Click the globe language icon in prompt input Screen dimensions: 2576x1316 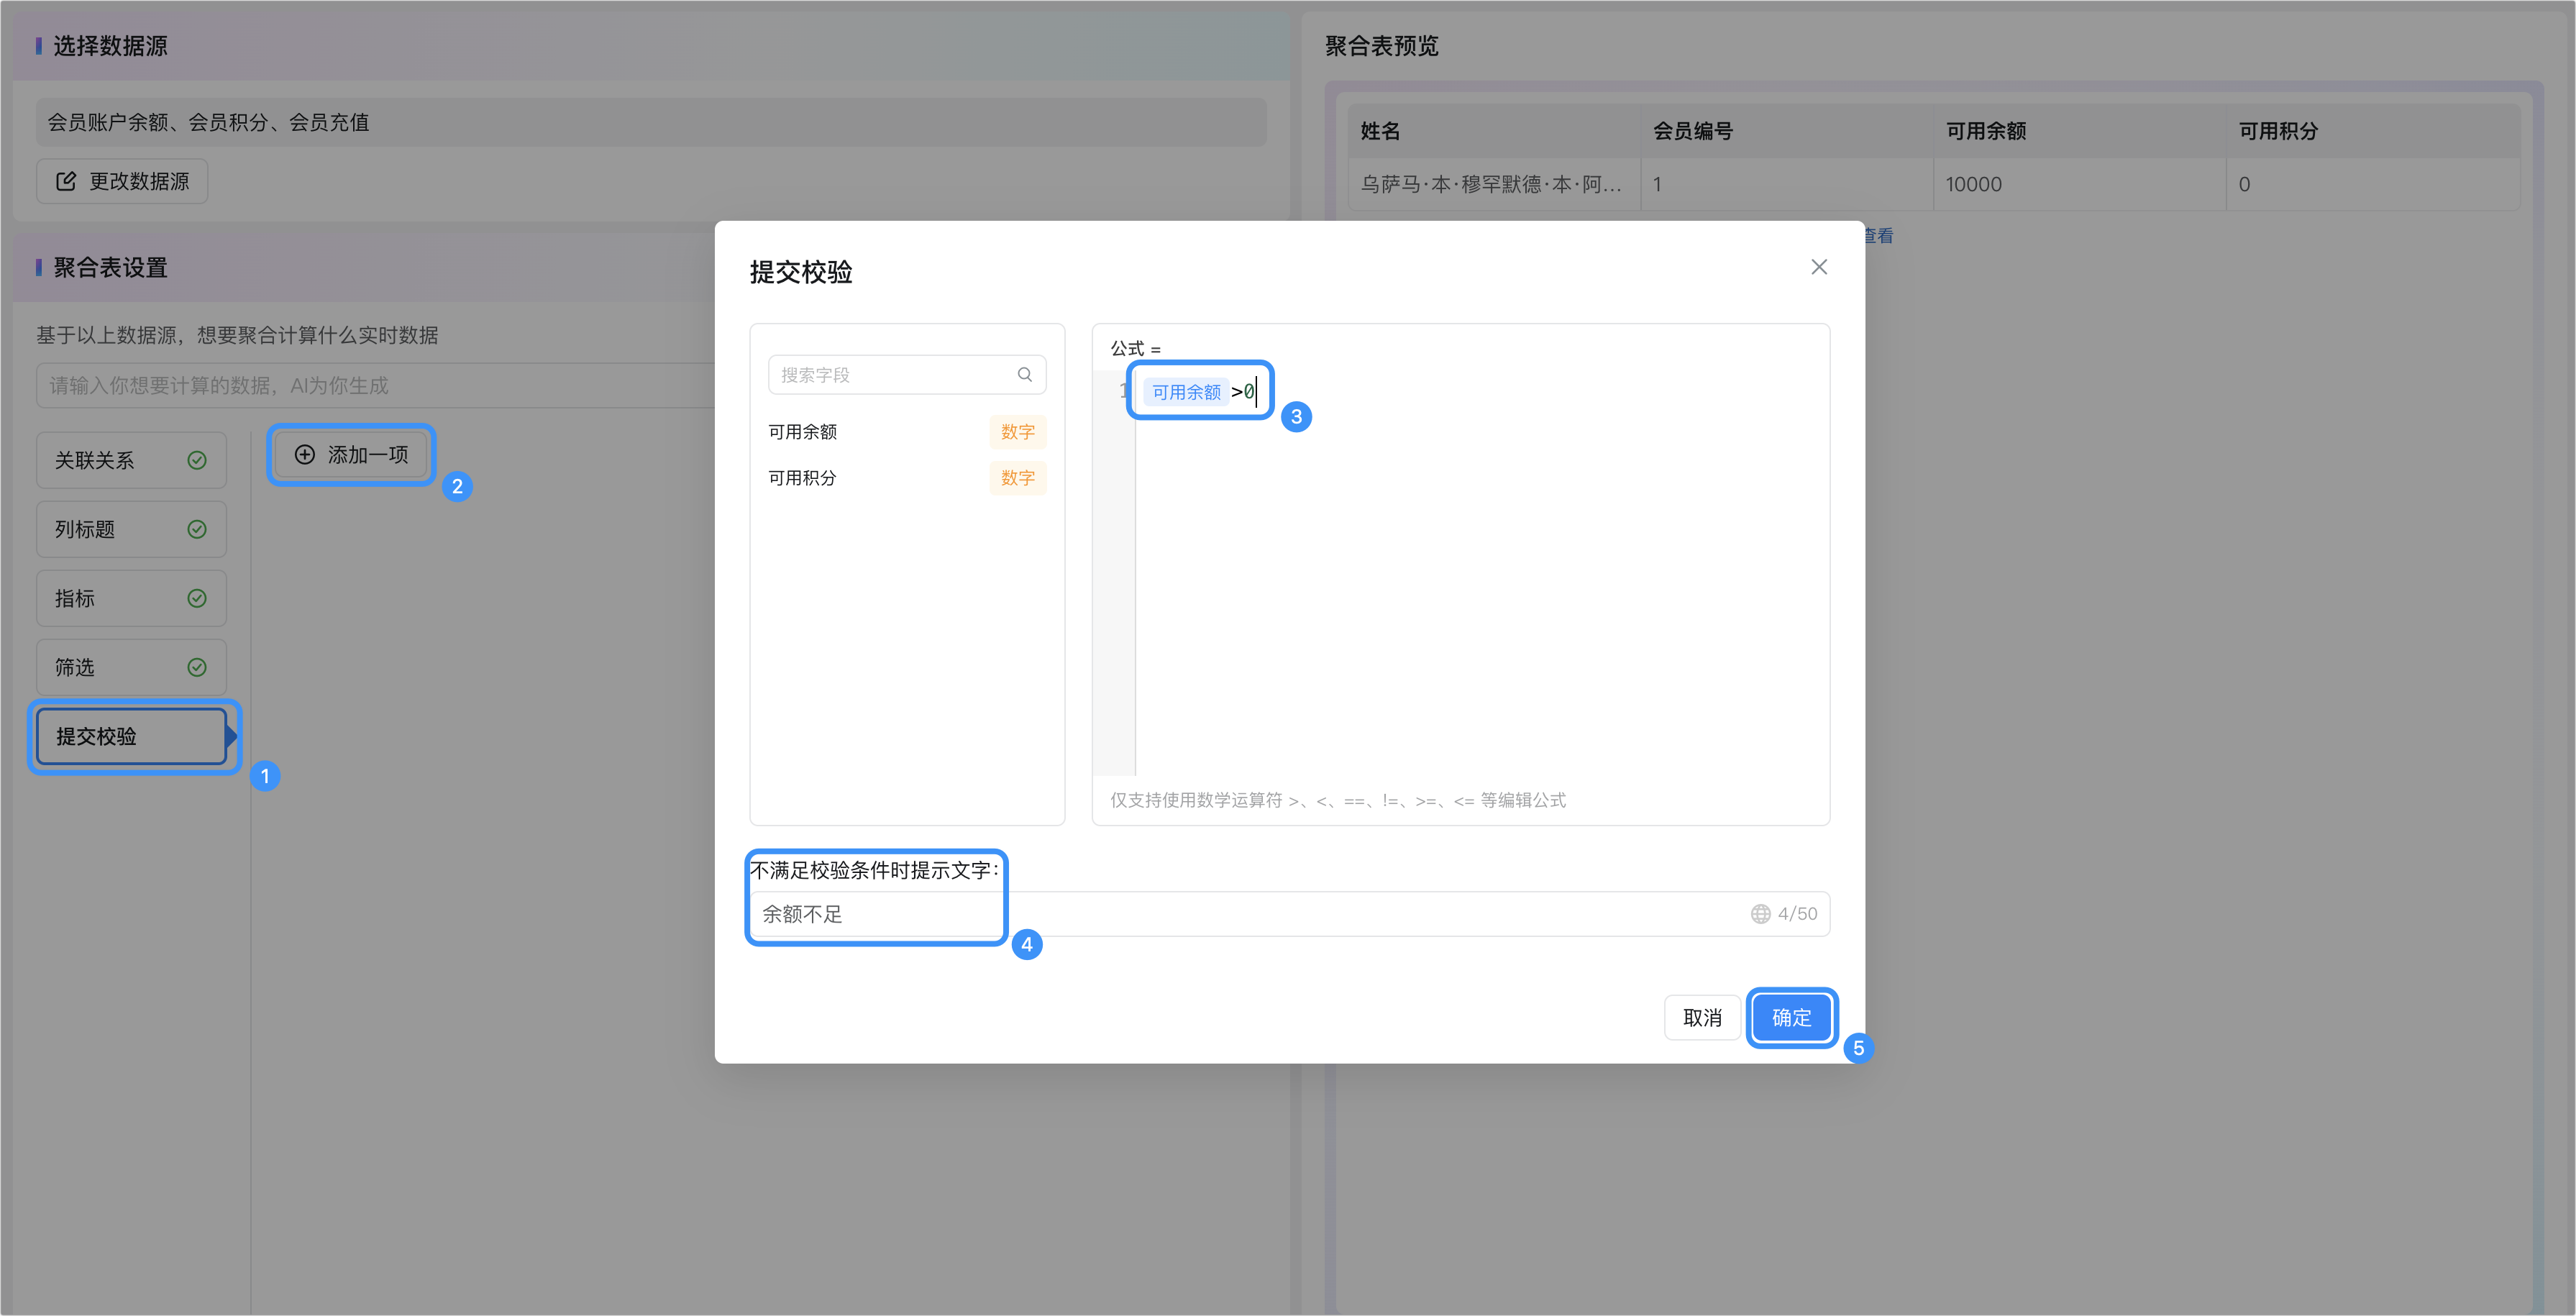1760,914
